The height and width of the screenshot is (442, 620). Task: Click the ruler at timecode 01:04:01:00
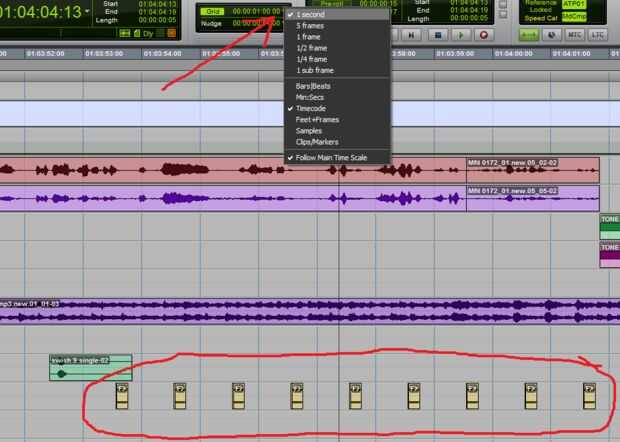(571, 53)
